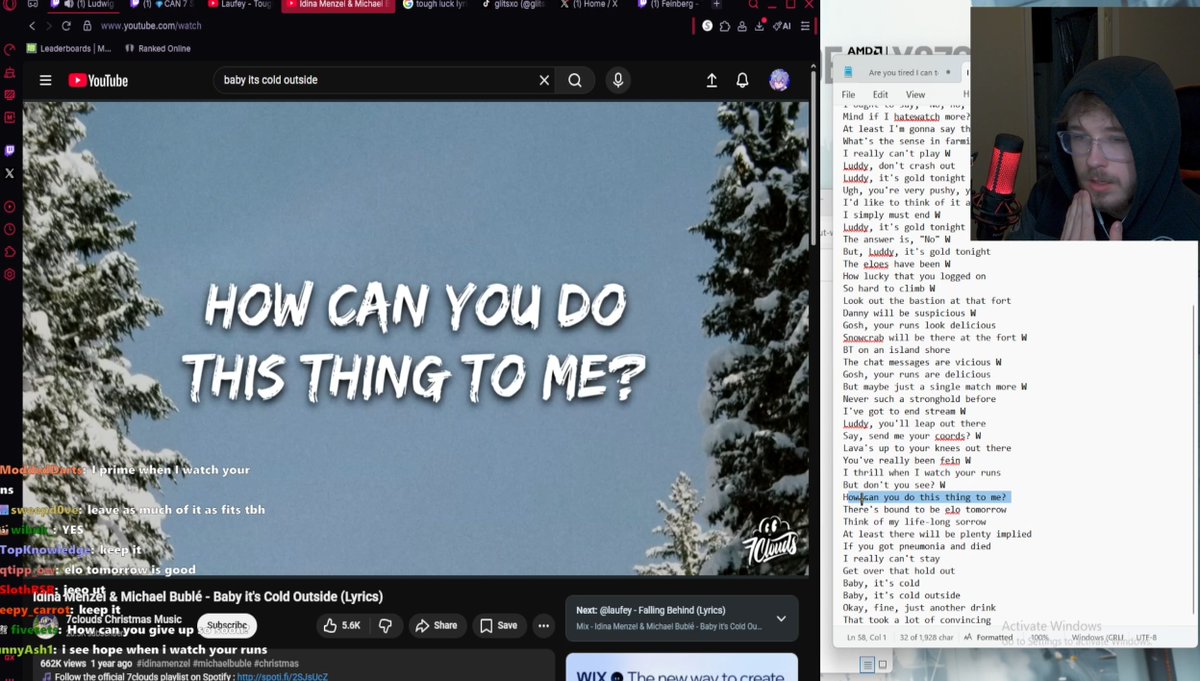This screenshot has width=1200, height=681.
Task: Click the line 'Okay, fine, just another drink'
Action: (x=917, y=608)
